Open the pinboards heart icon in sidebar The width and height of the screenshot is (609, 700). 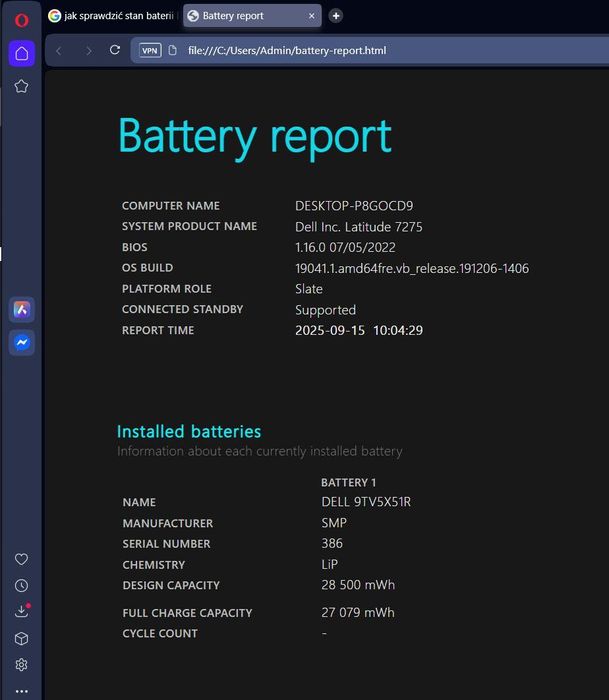tap(21, 559)
